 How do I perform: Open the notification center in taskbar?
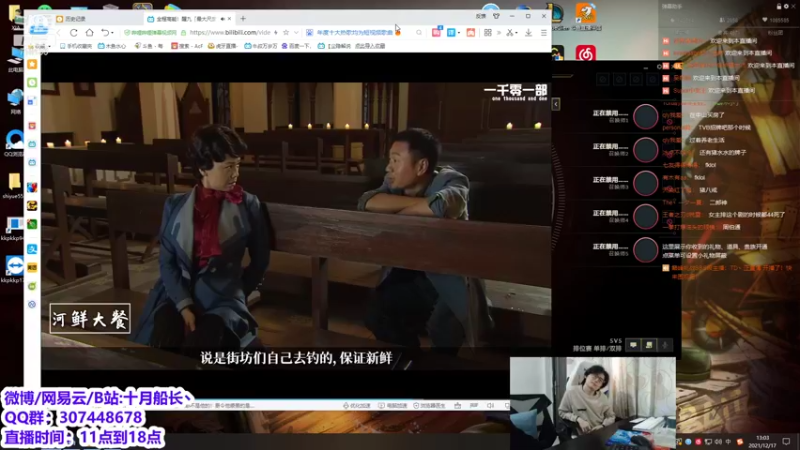pyautogui.click(x=786, y=441)
